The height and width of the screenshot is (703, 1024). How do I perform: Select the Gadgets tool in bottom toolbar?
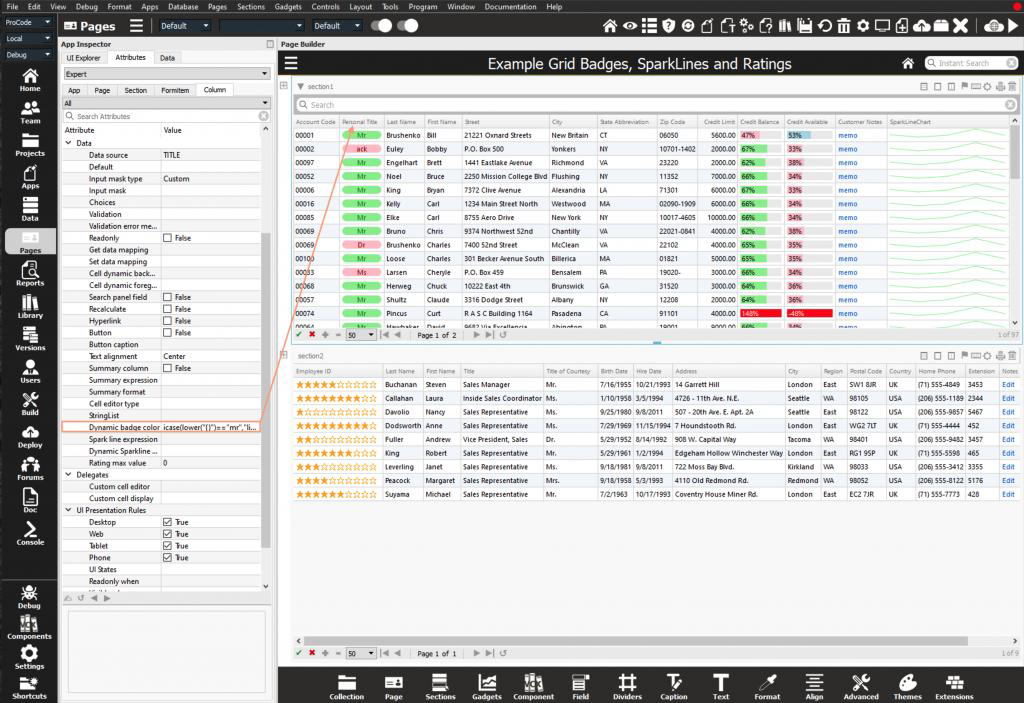click(486, 686)
